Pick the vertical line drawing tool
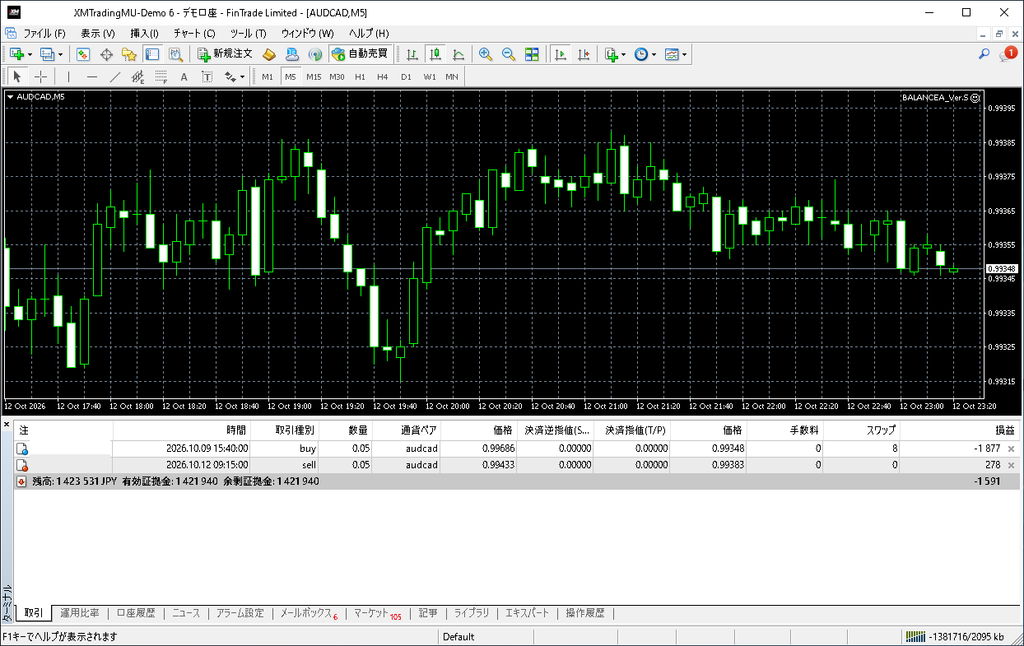Screen dimensions: 1024x646 [69, 77]
